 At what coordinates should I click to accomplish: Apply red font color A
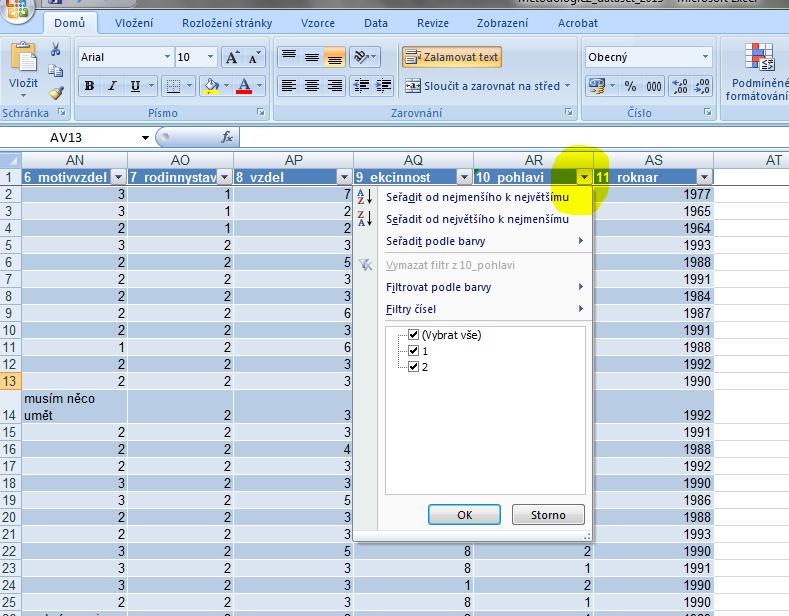tap(244, 87)
